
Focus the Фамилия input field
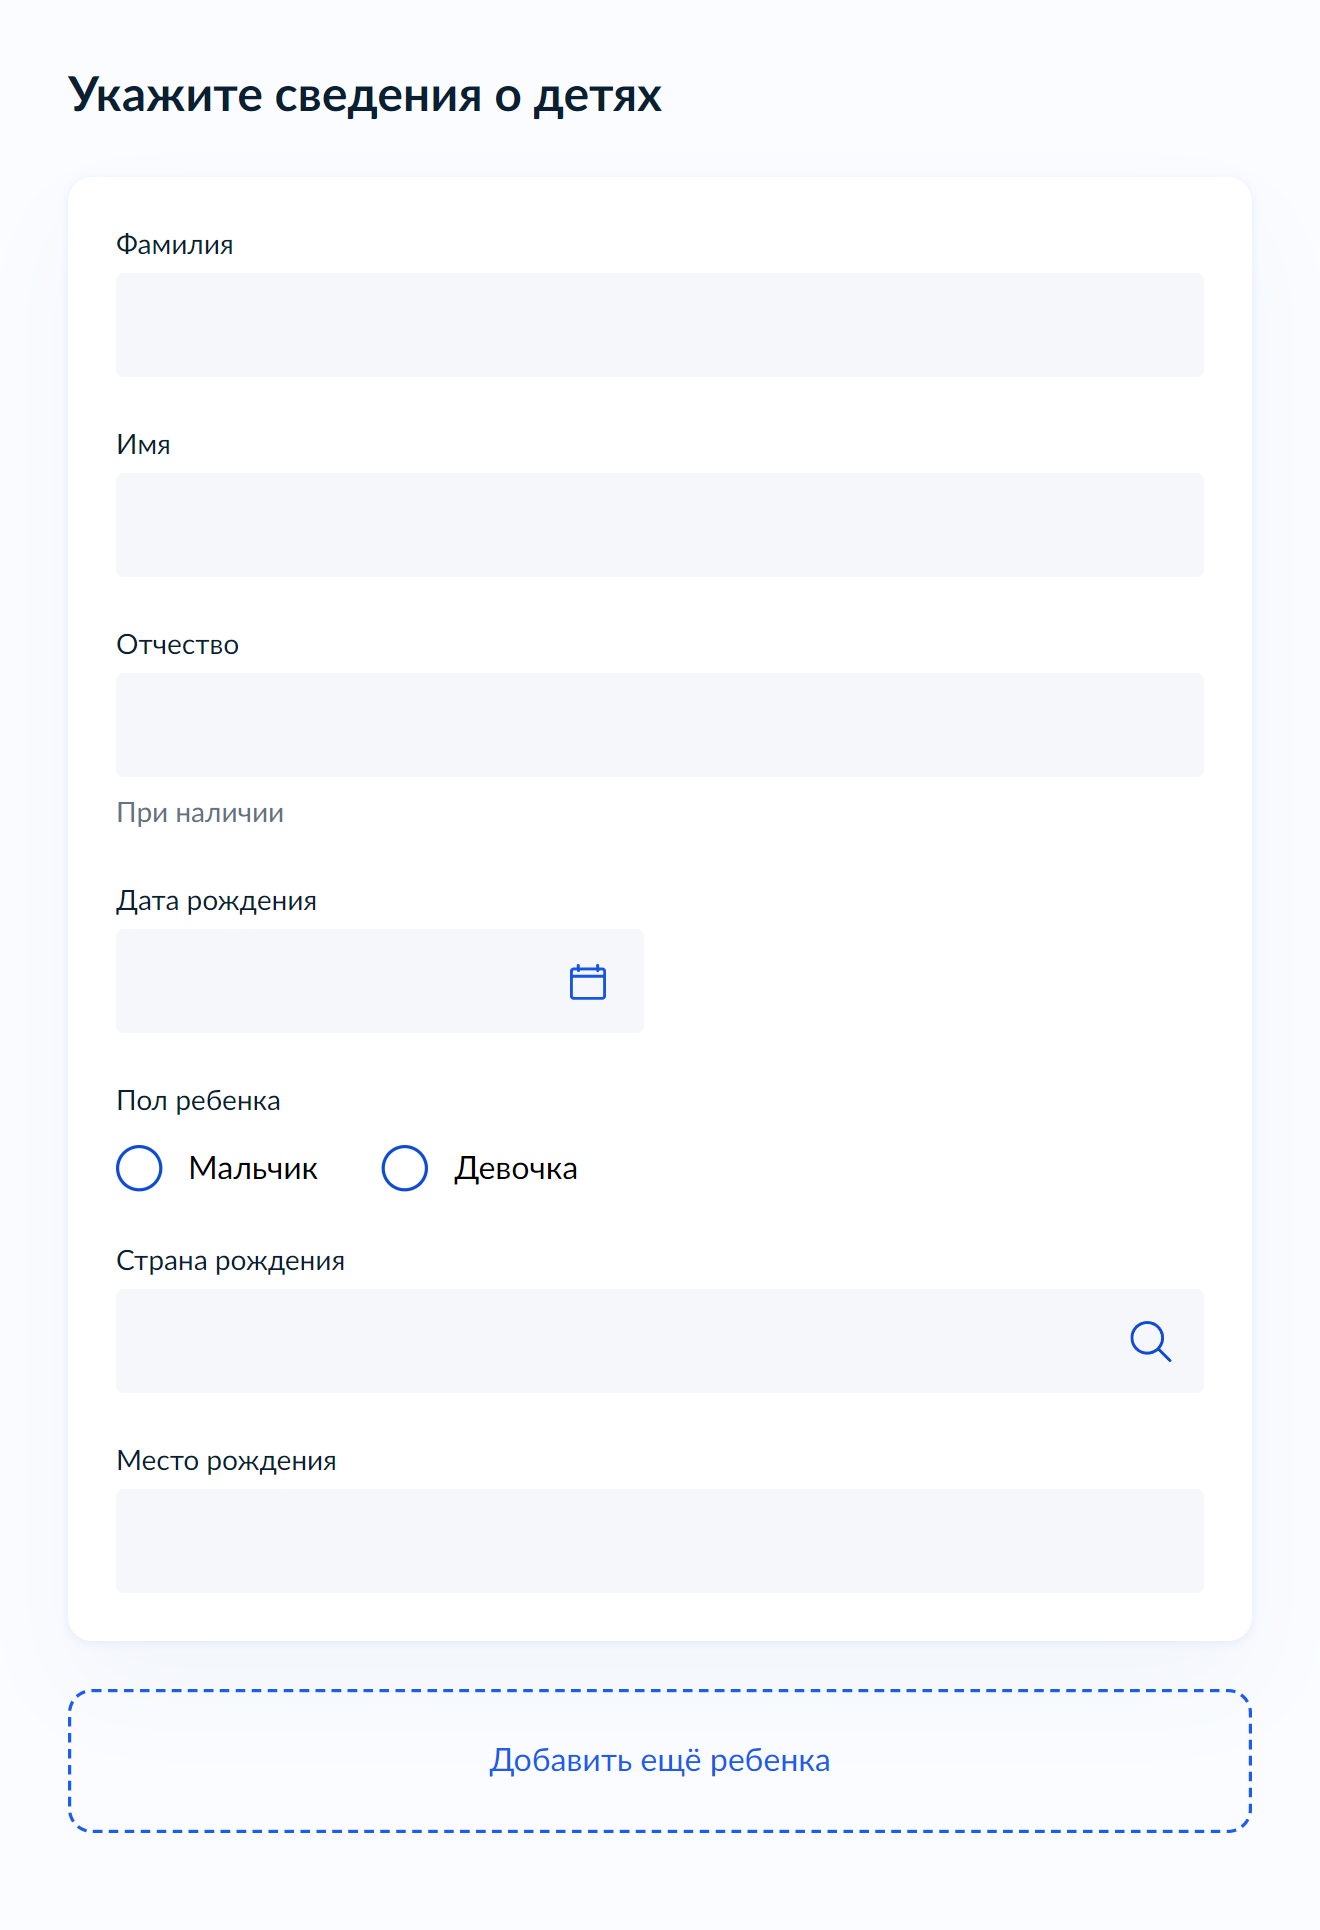coord(660,325)
